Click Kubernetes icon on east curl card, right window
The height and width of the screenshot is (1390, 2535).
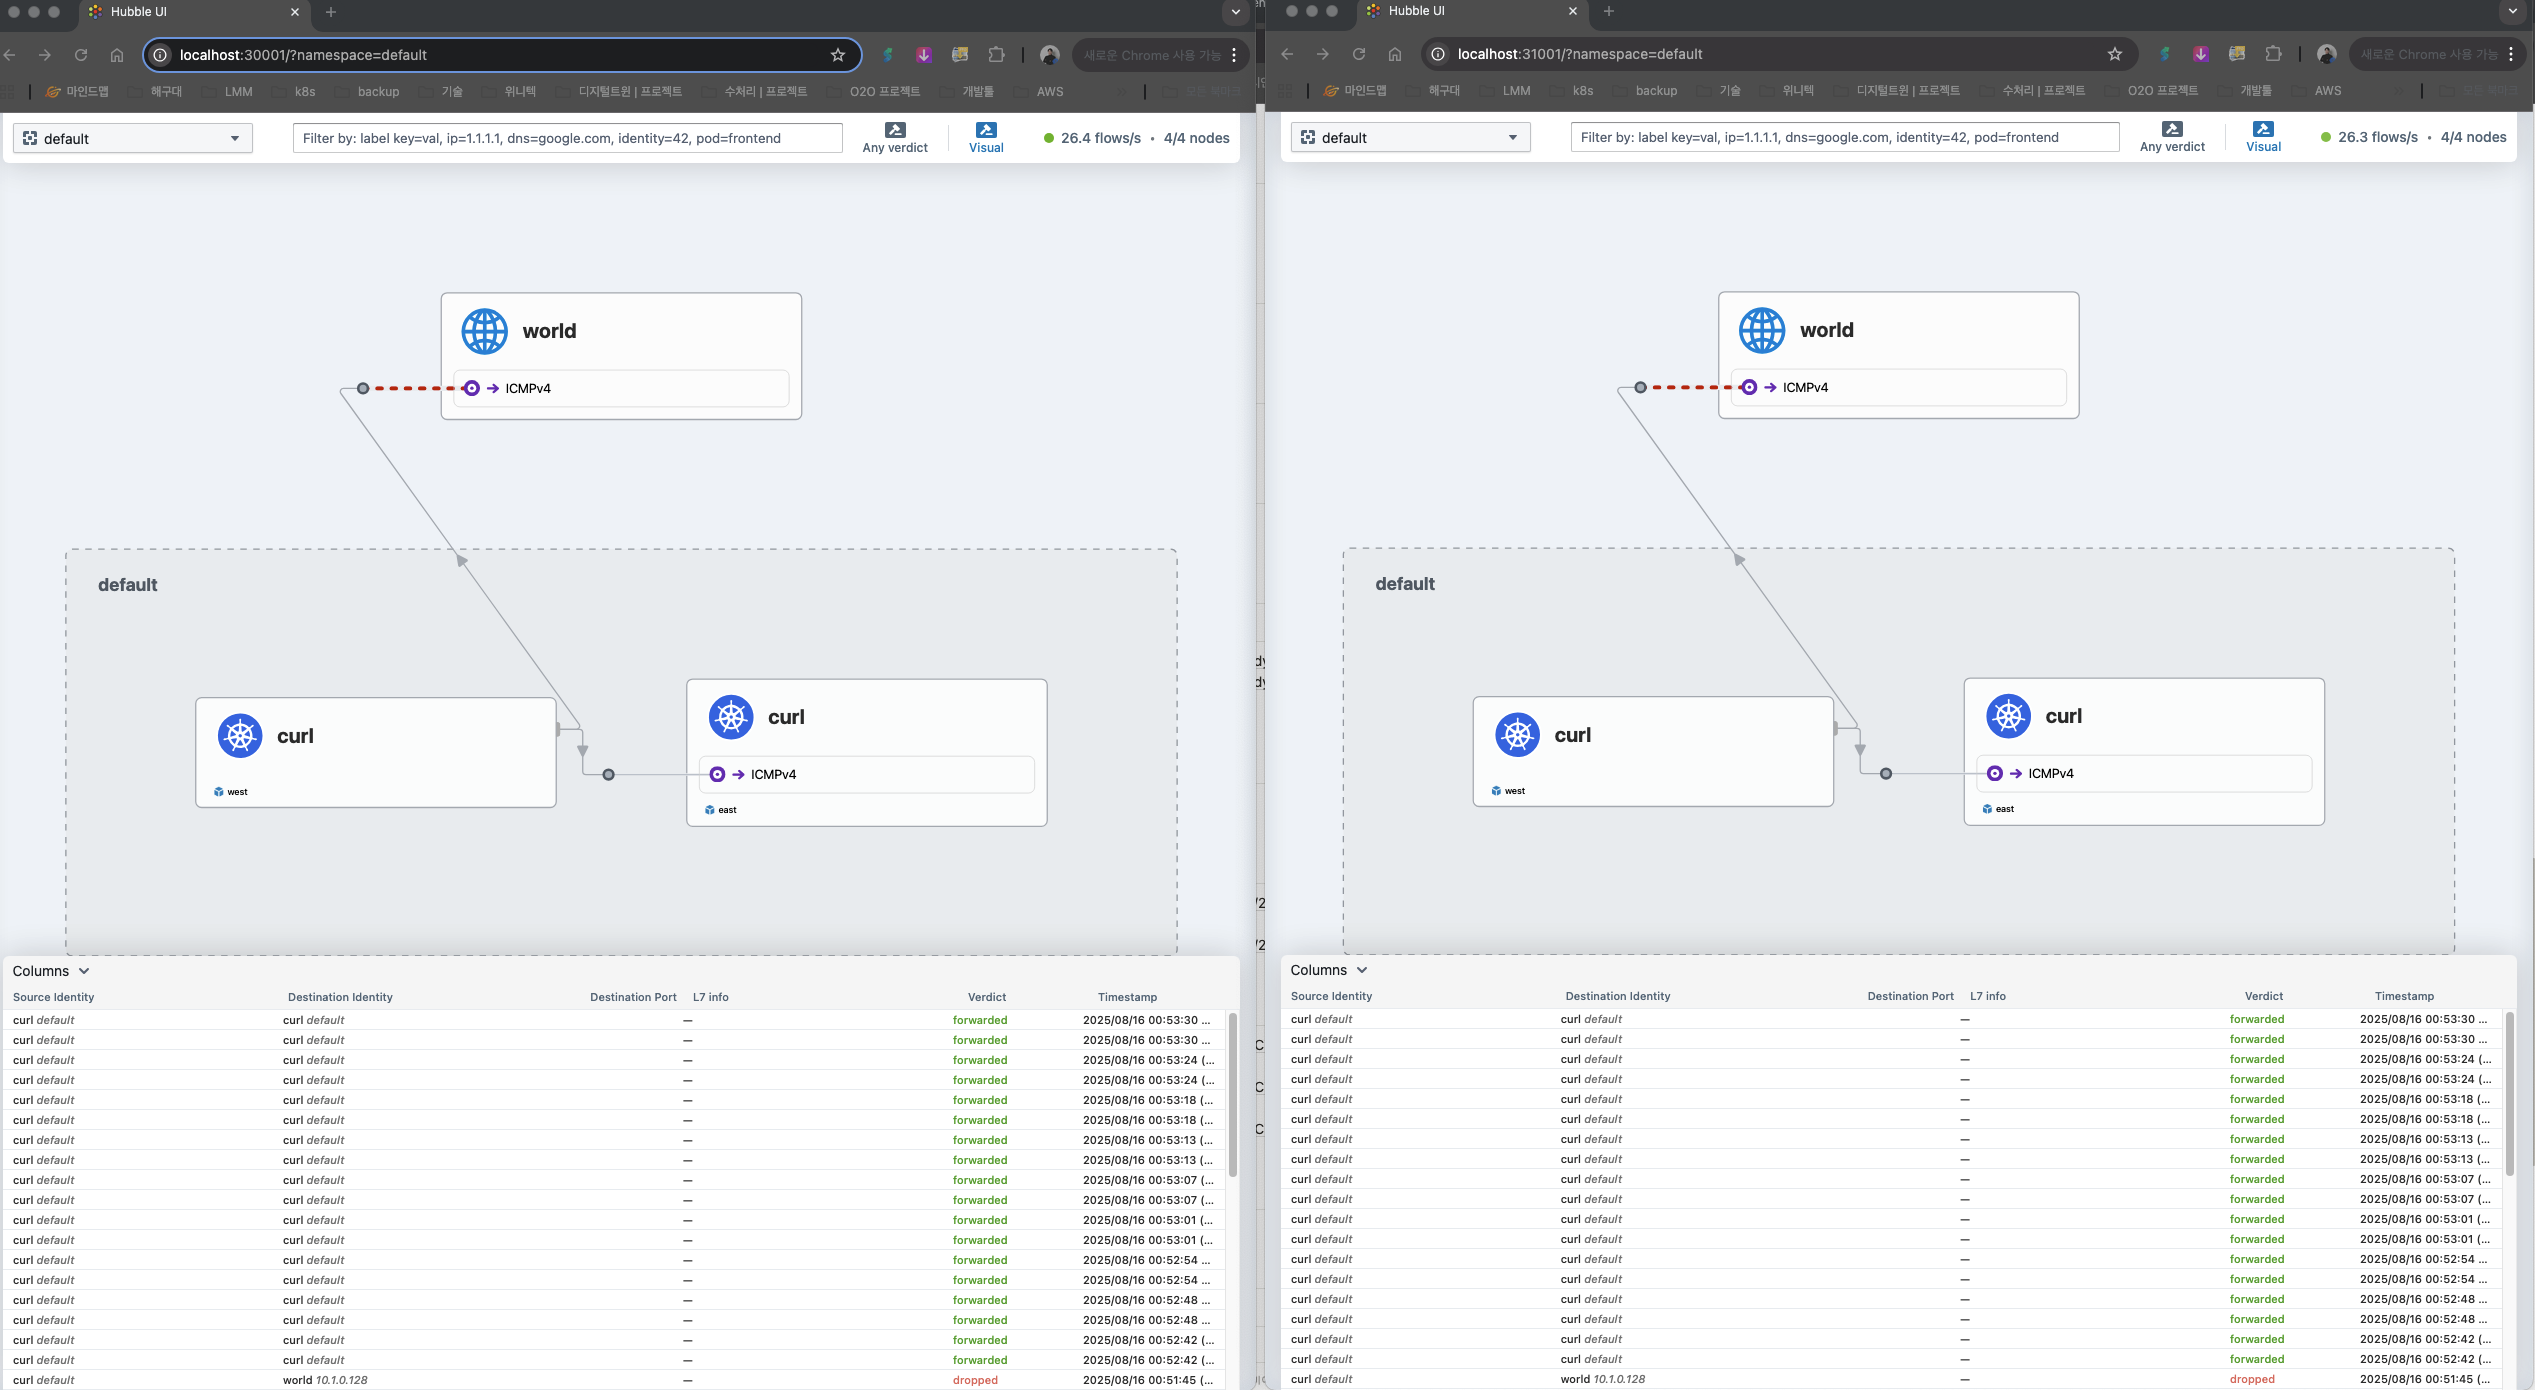(x=2008, y=716)
